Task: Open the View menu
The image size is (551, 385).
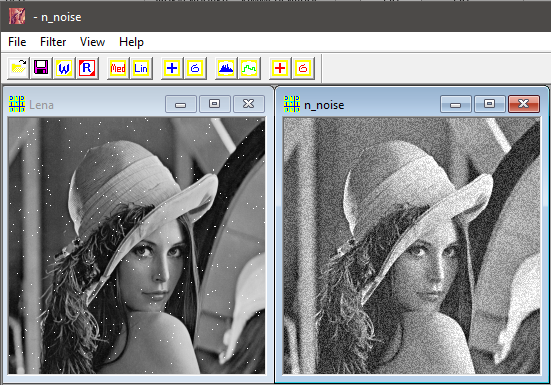Action: tap(92, 42)
